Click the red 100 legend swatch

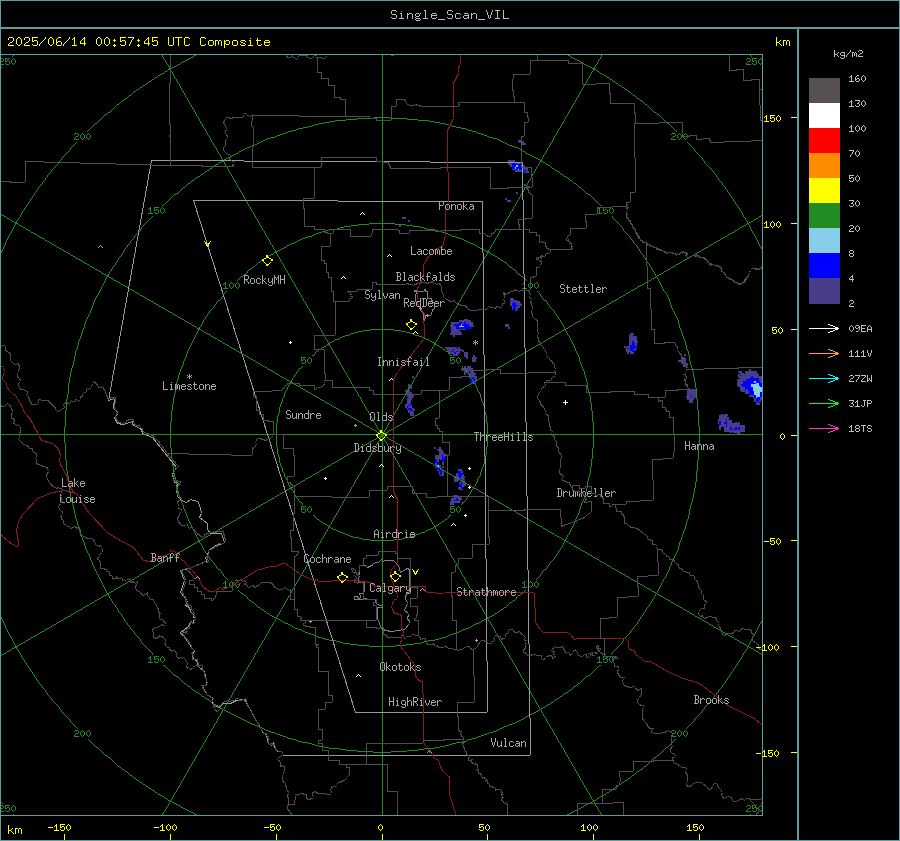coord(824,141)
